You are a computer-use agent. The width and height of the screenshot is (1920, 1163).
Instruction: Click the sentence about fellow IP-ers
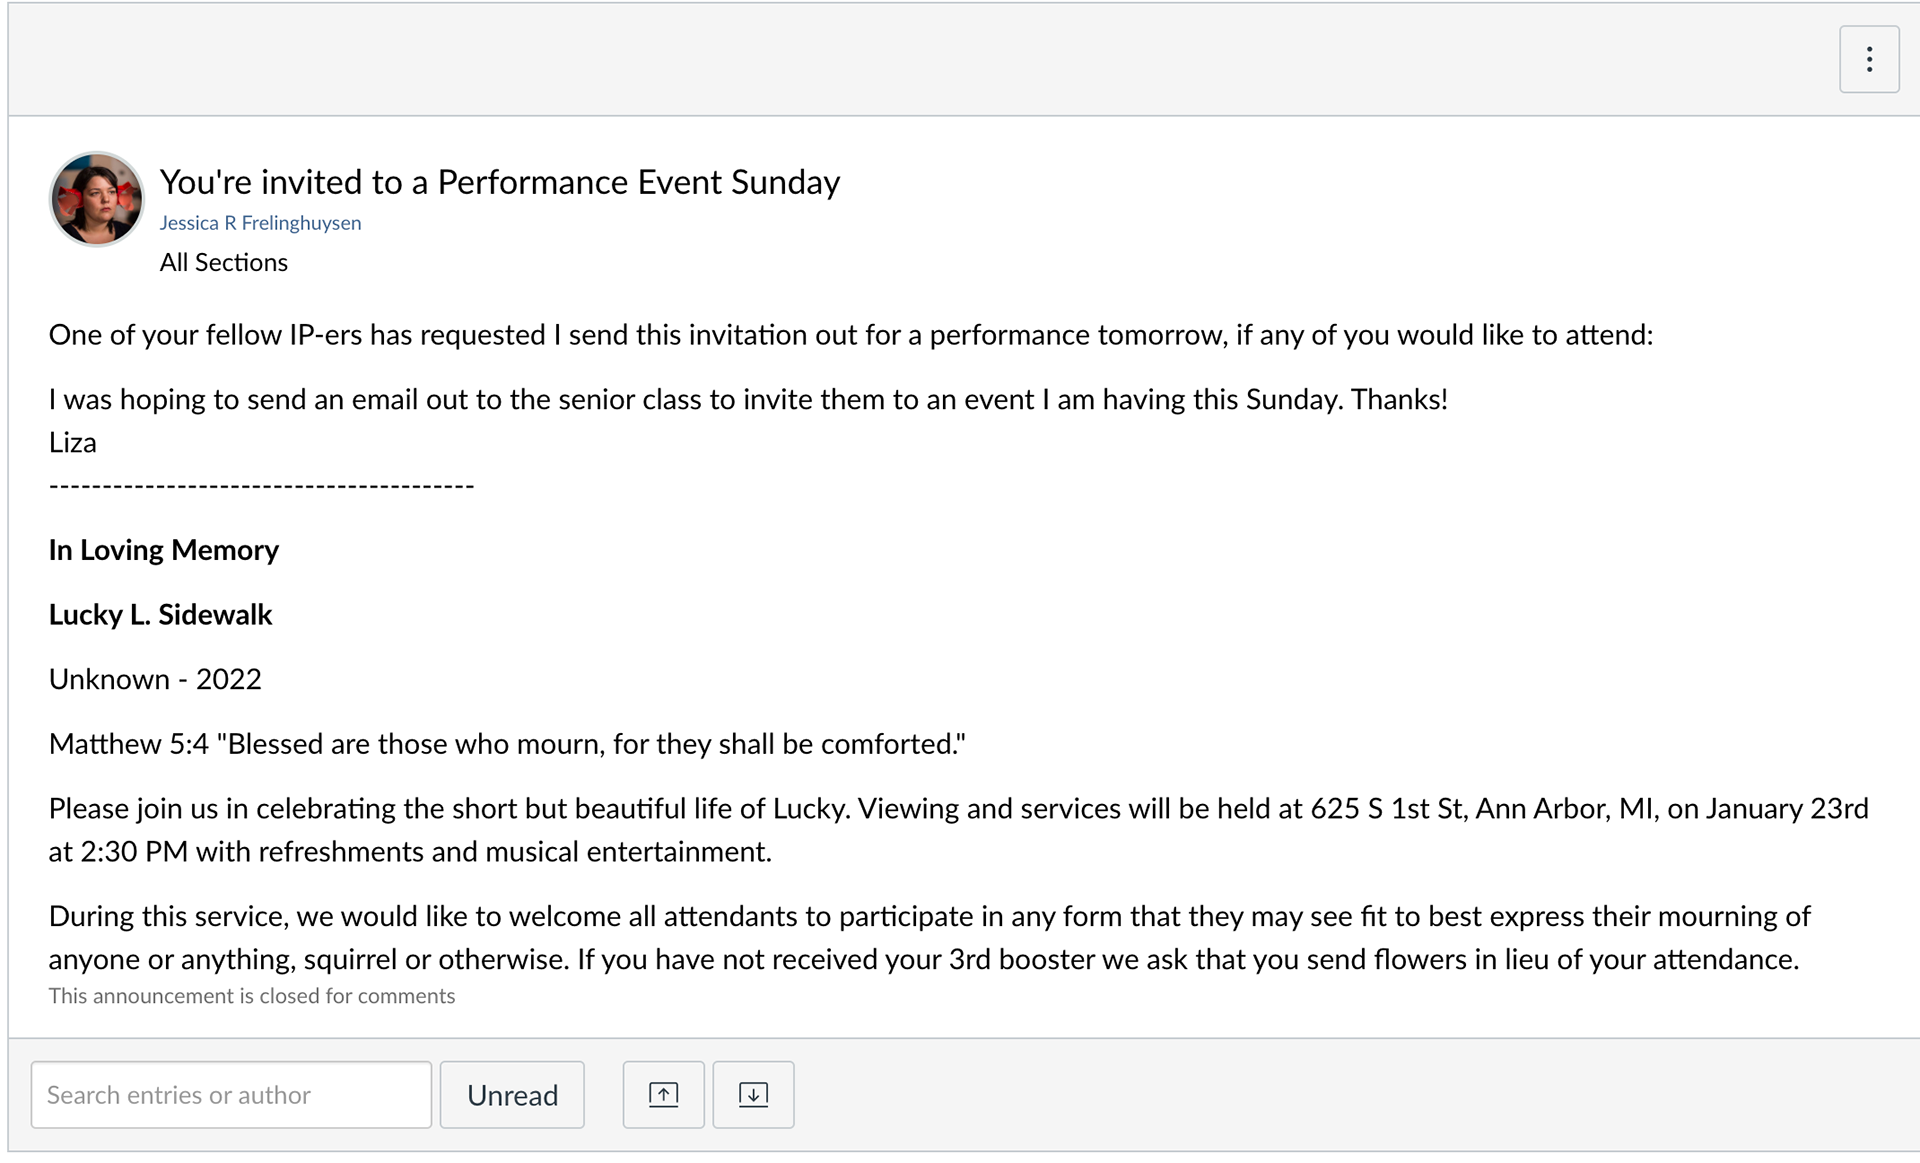click(x=851, y=335)
